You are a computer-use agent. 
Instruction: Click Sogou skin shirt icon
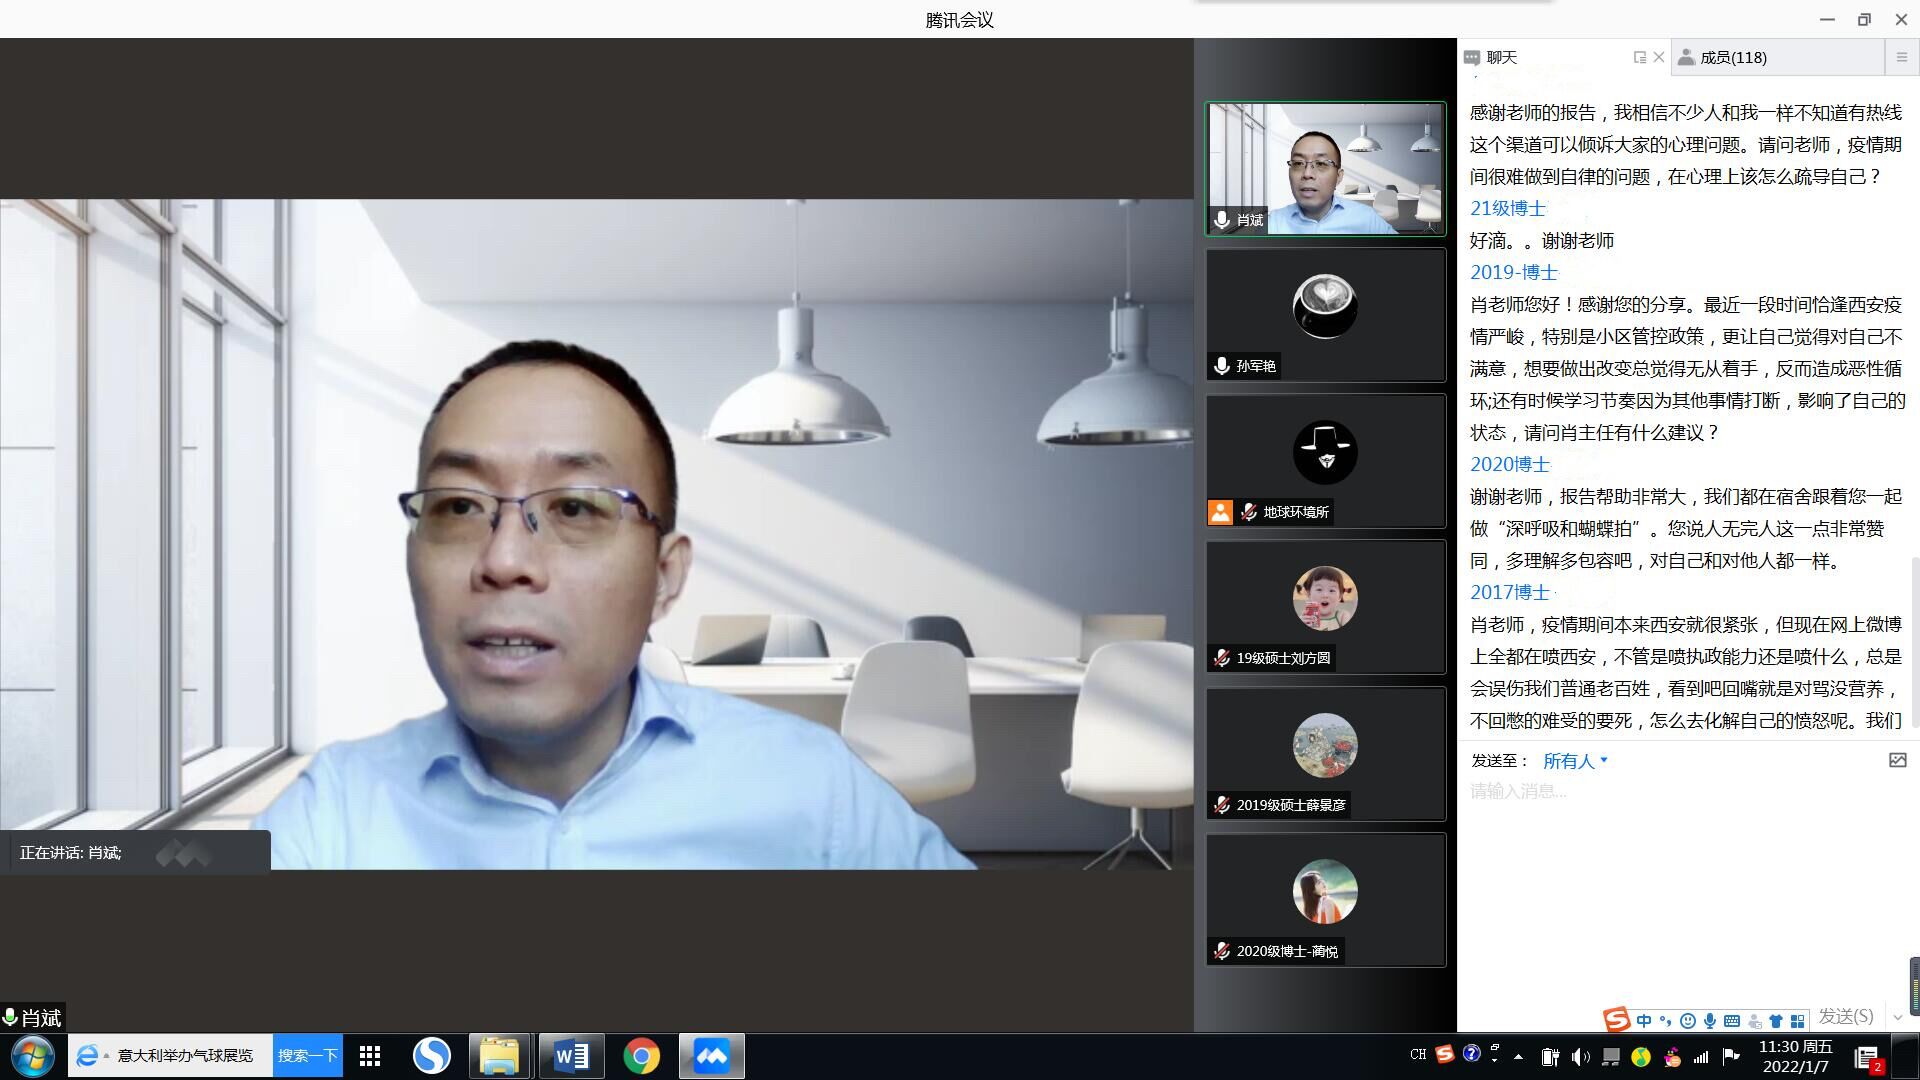point(1776,1021)
